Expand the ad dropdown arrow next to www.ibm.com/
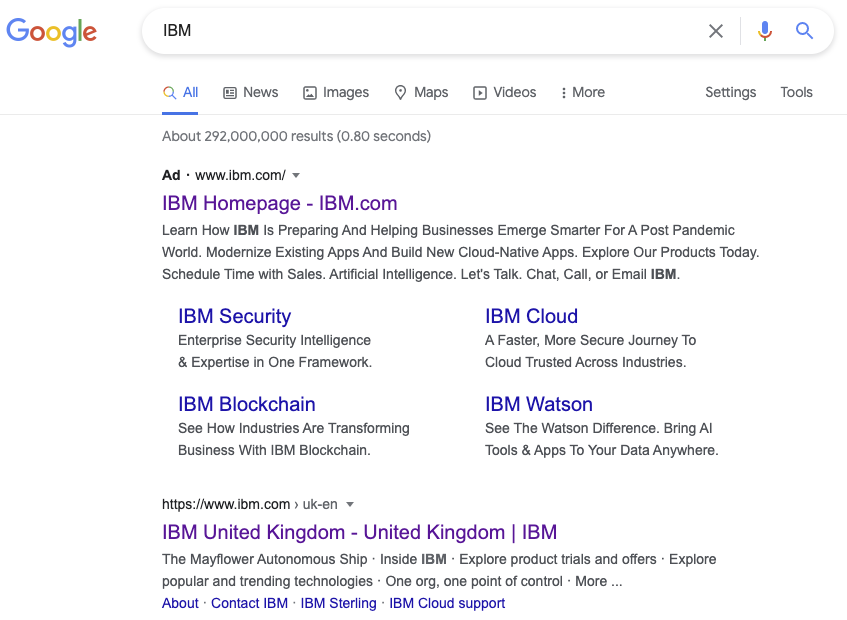Screen dimensions: 847x620 296,176
